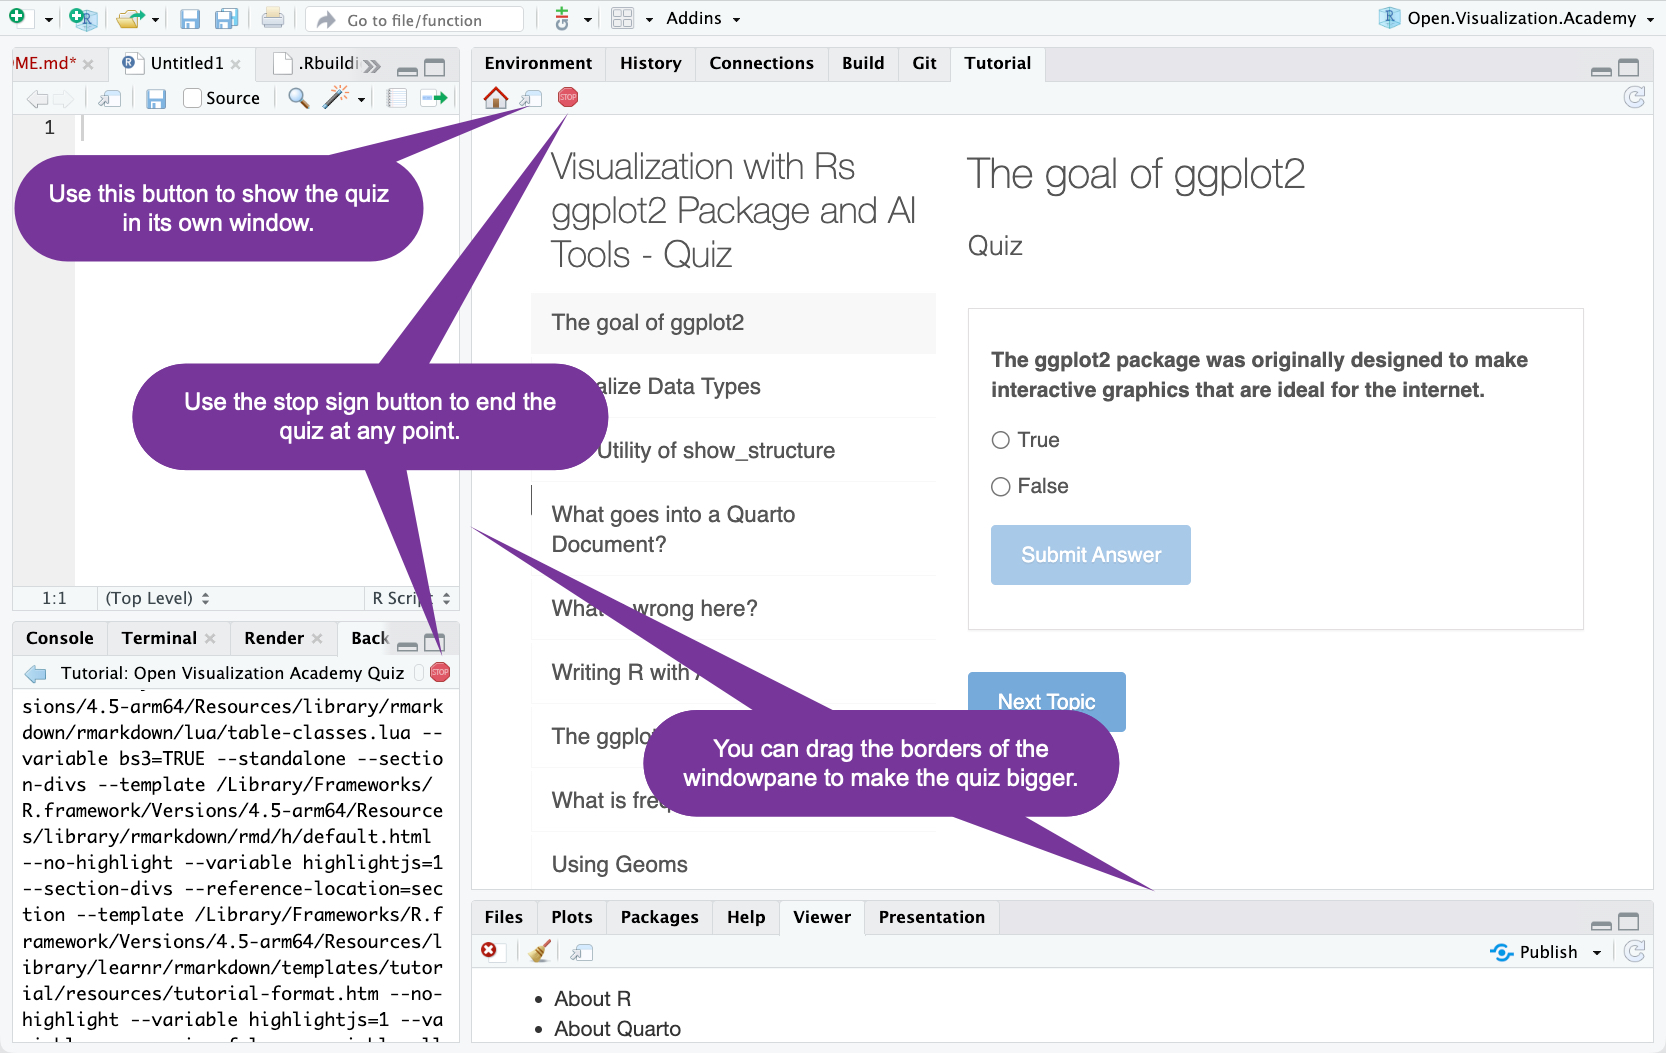1666x1053 pixels.
Task: Click the home icon in the Tutorial toolbar
Action: (x=495, y=97)
